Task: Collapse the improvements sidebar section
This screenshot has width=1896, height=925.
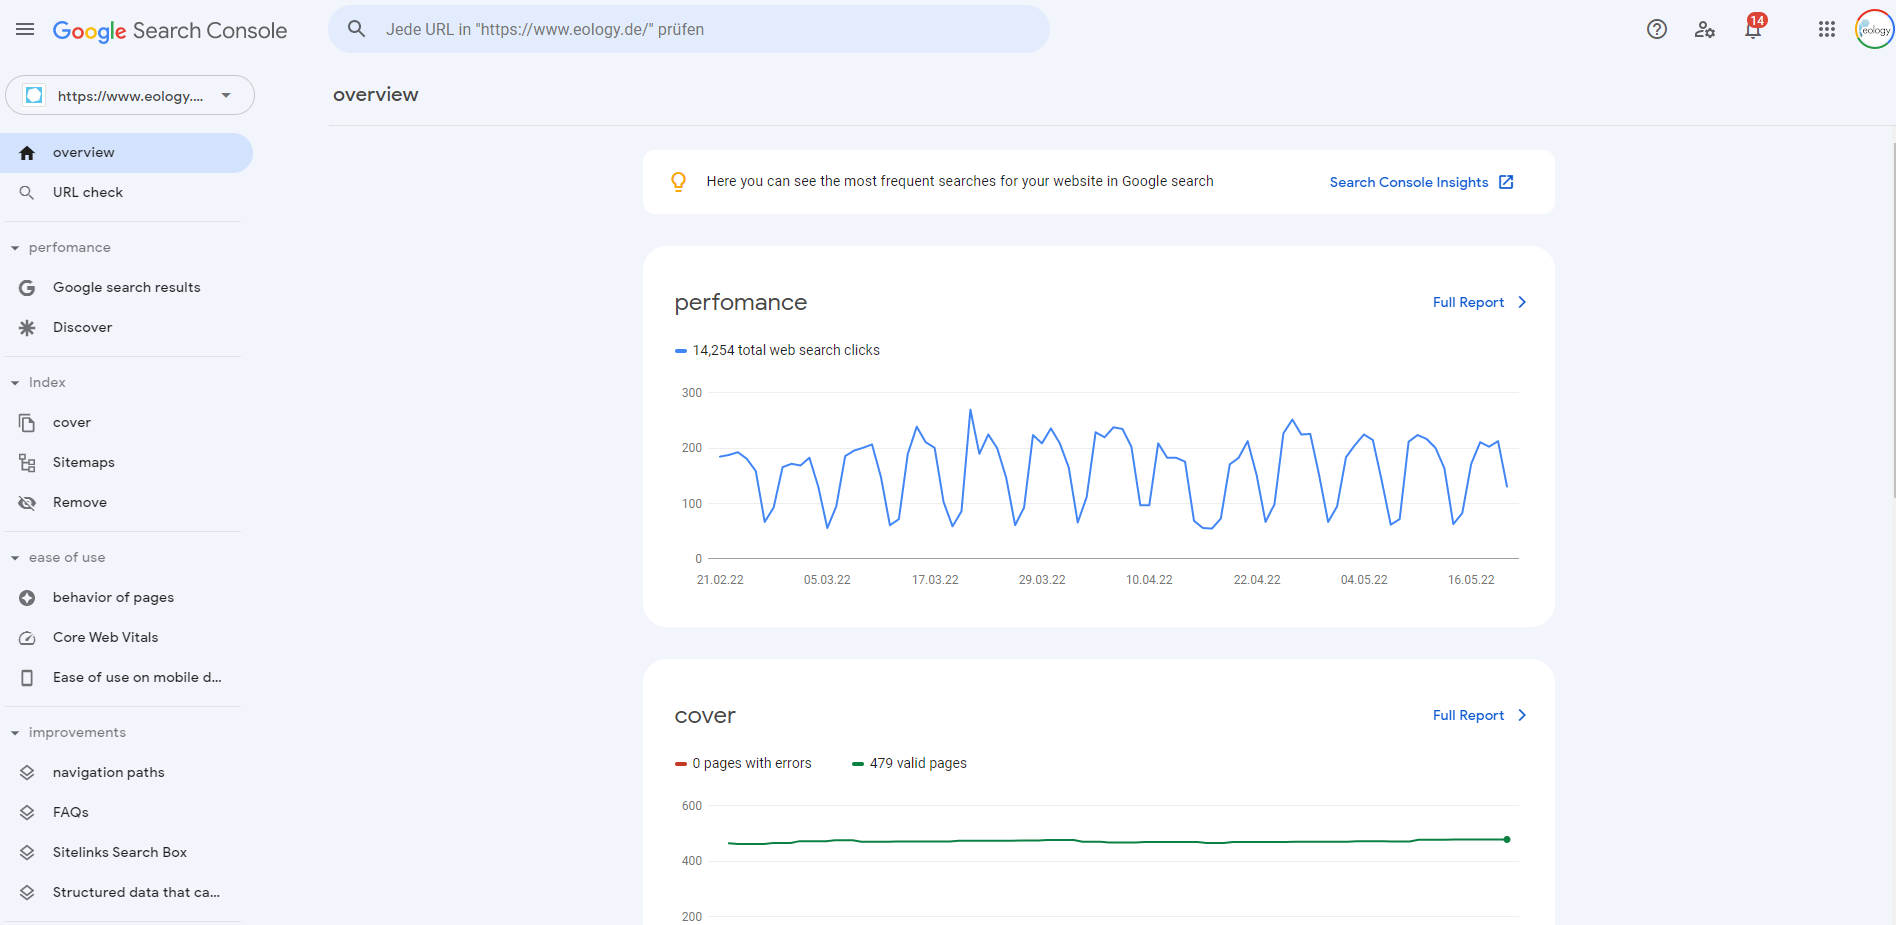Action: 15,733
